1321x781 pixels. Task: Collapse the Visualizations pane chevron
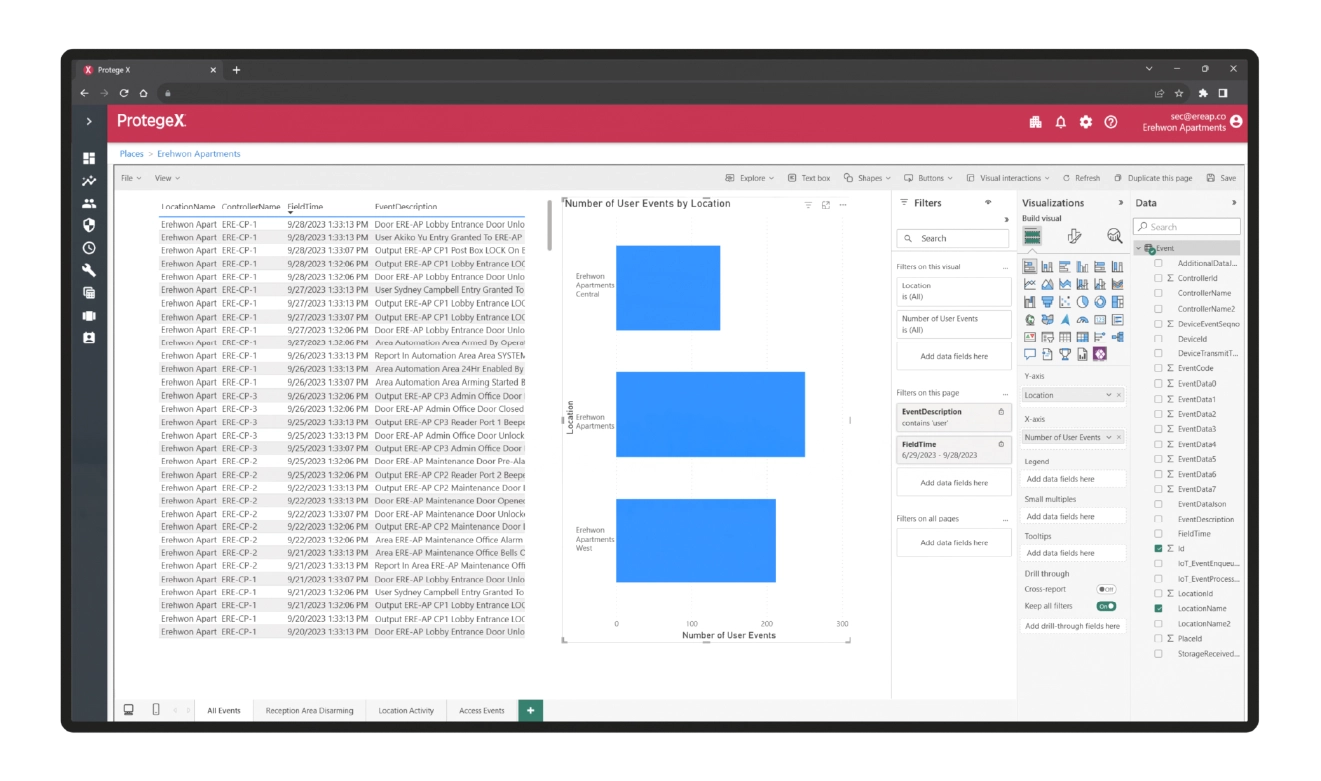click(1120, 203)
